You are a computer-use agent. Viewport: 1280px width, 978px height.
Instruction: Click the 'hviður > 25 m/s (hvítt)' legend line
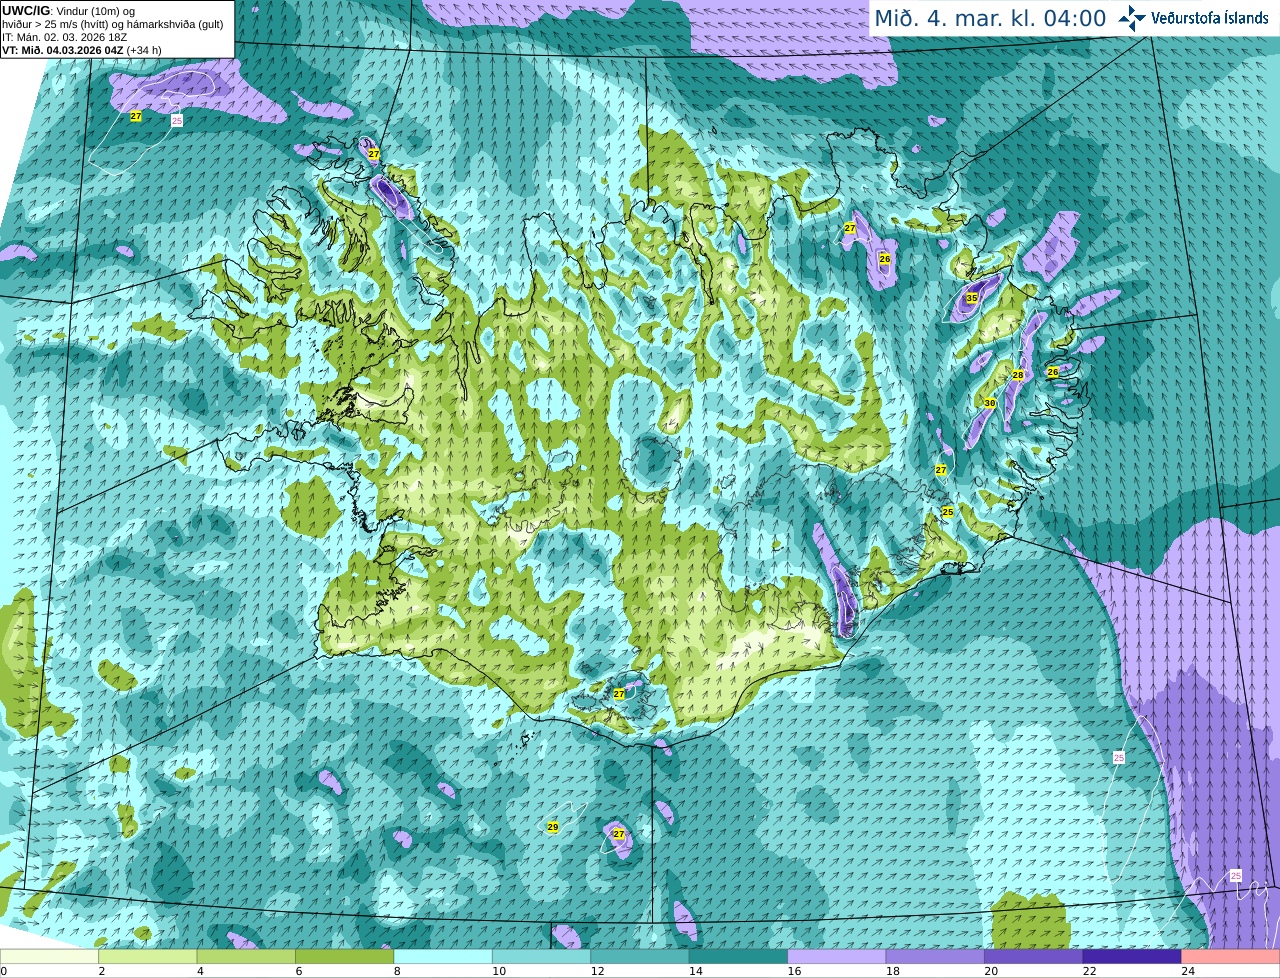tap(112, 24)
